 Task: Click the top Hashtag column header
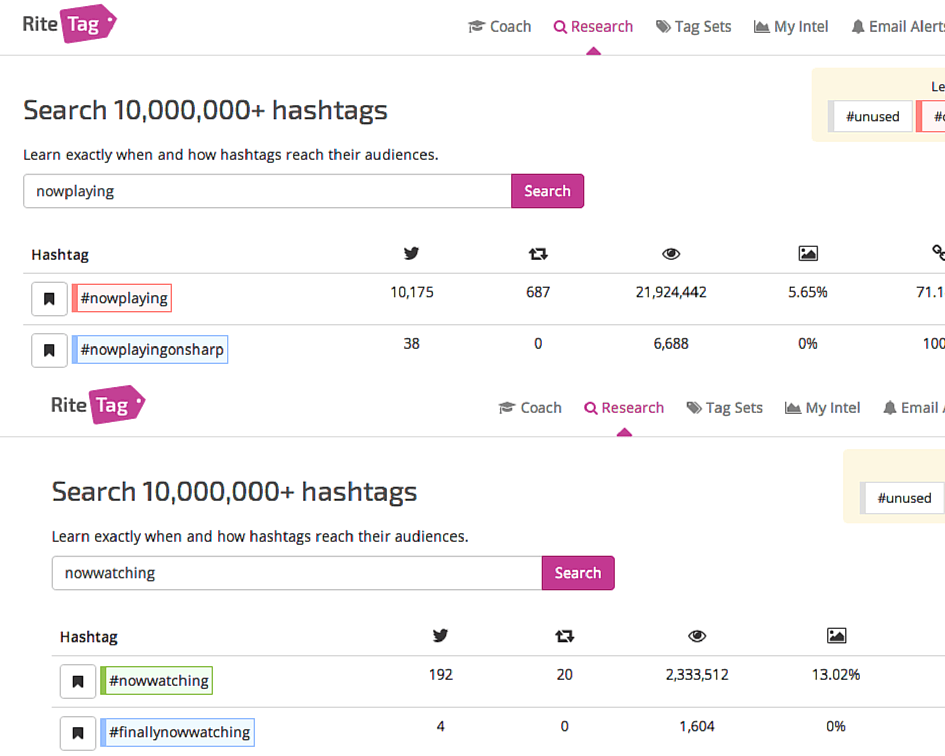[x=60, y=254]
